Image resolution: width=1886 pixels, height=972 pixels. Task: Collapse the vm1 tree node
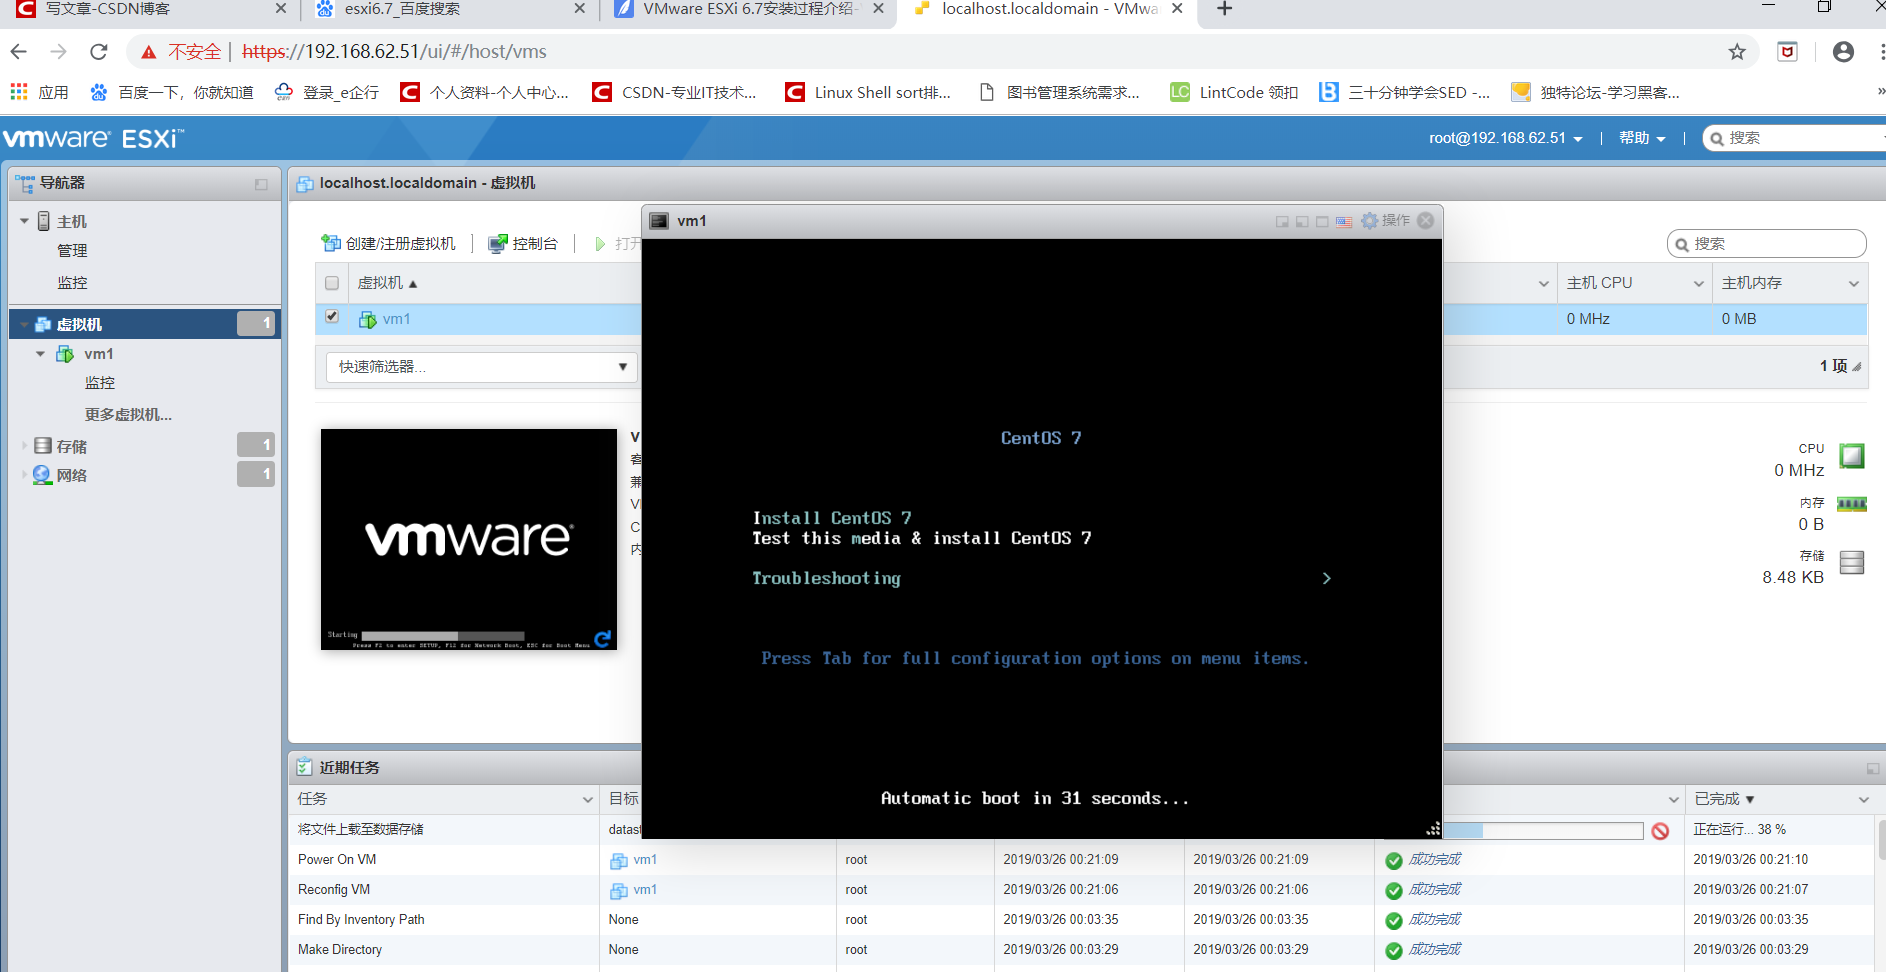coord(41,354)
